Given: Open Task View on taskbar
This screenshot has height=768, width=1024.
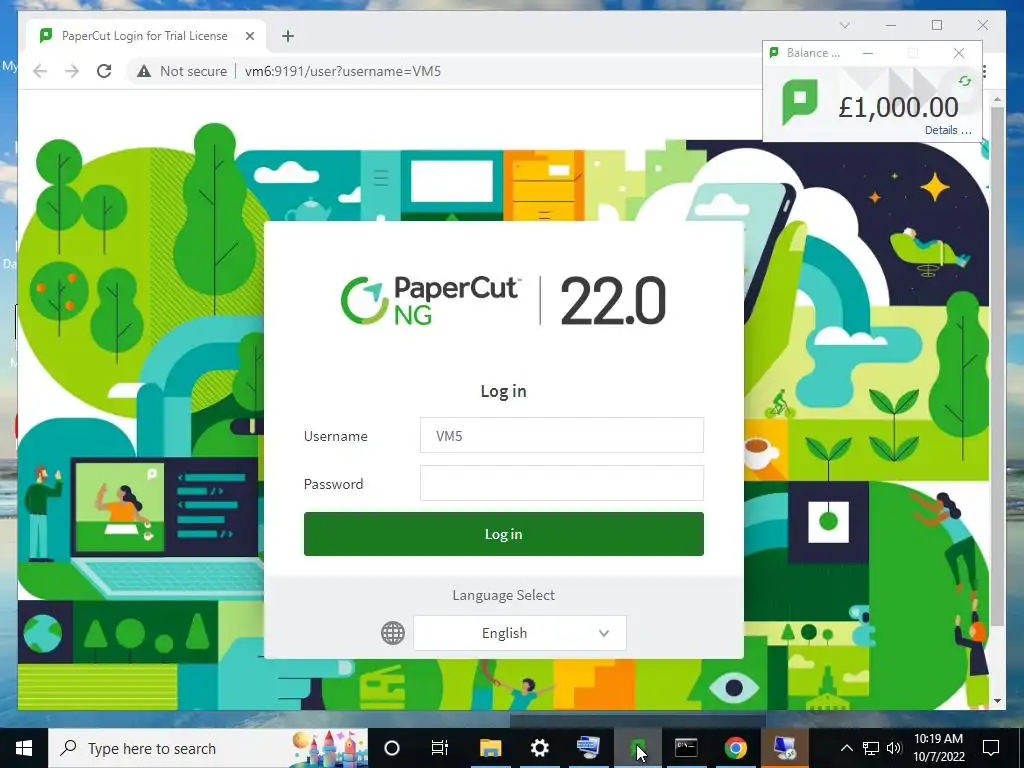Looking at the screenshot, I should pos(440,748).
